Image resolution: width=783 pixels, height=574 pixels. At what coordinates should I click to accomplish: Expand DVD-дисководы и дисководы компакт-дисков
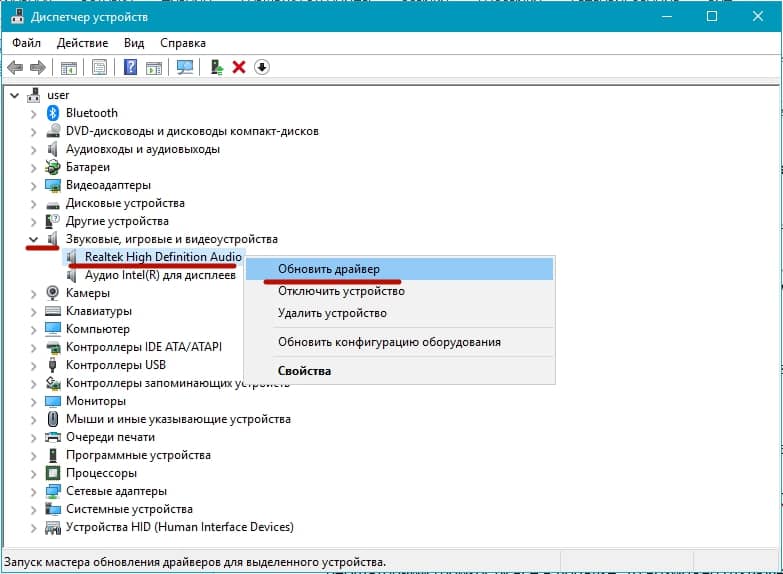point(33,132)
